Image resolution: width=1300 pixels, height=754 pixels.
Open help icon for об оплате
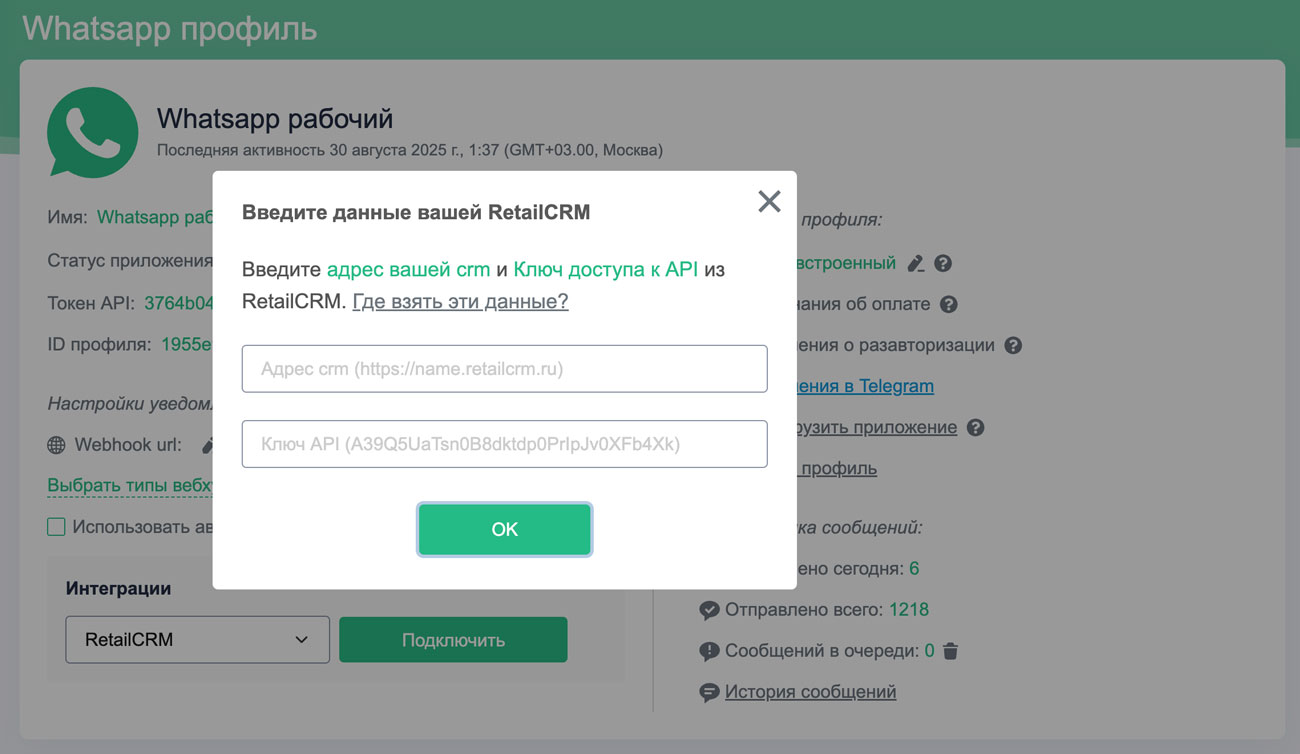[949, 304]
